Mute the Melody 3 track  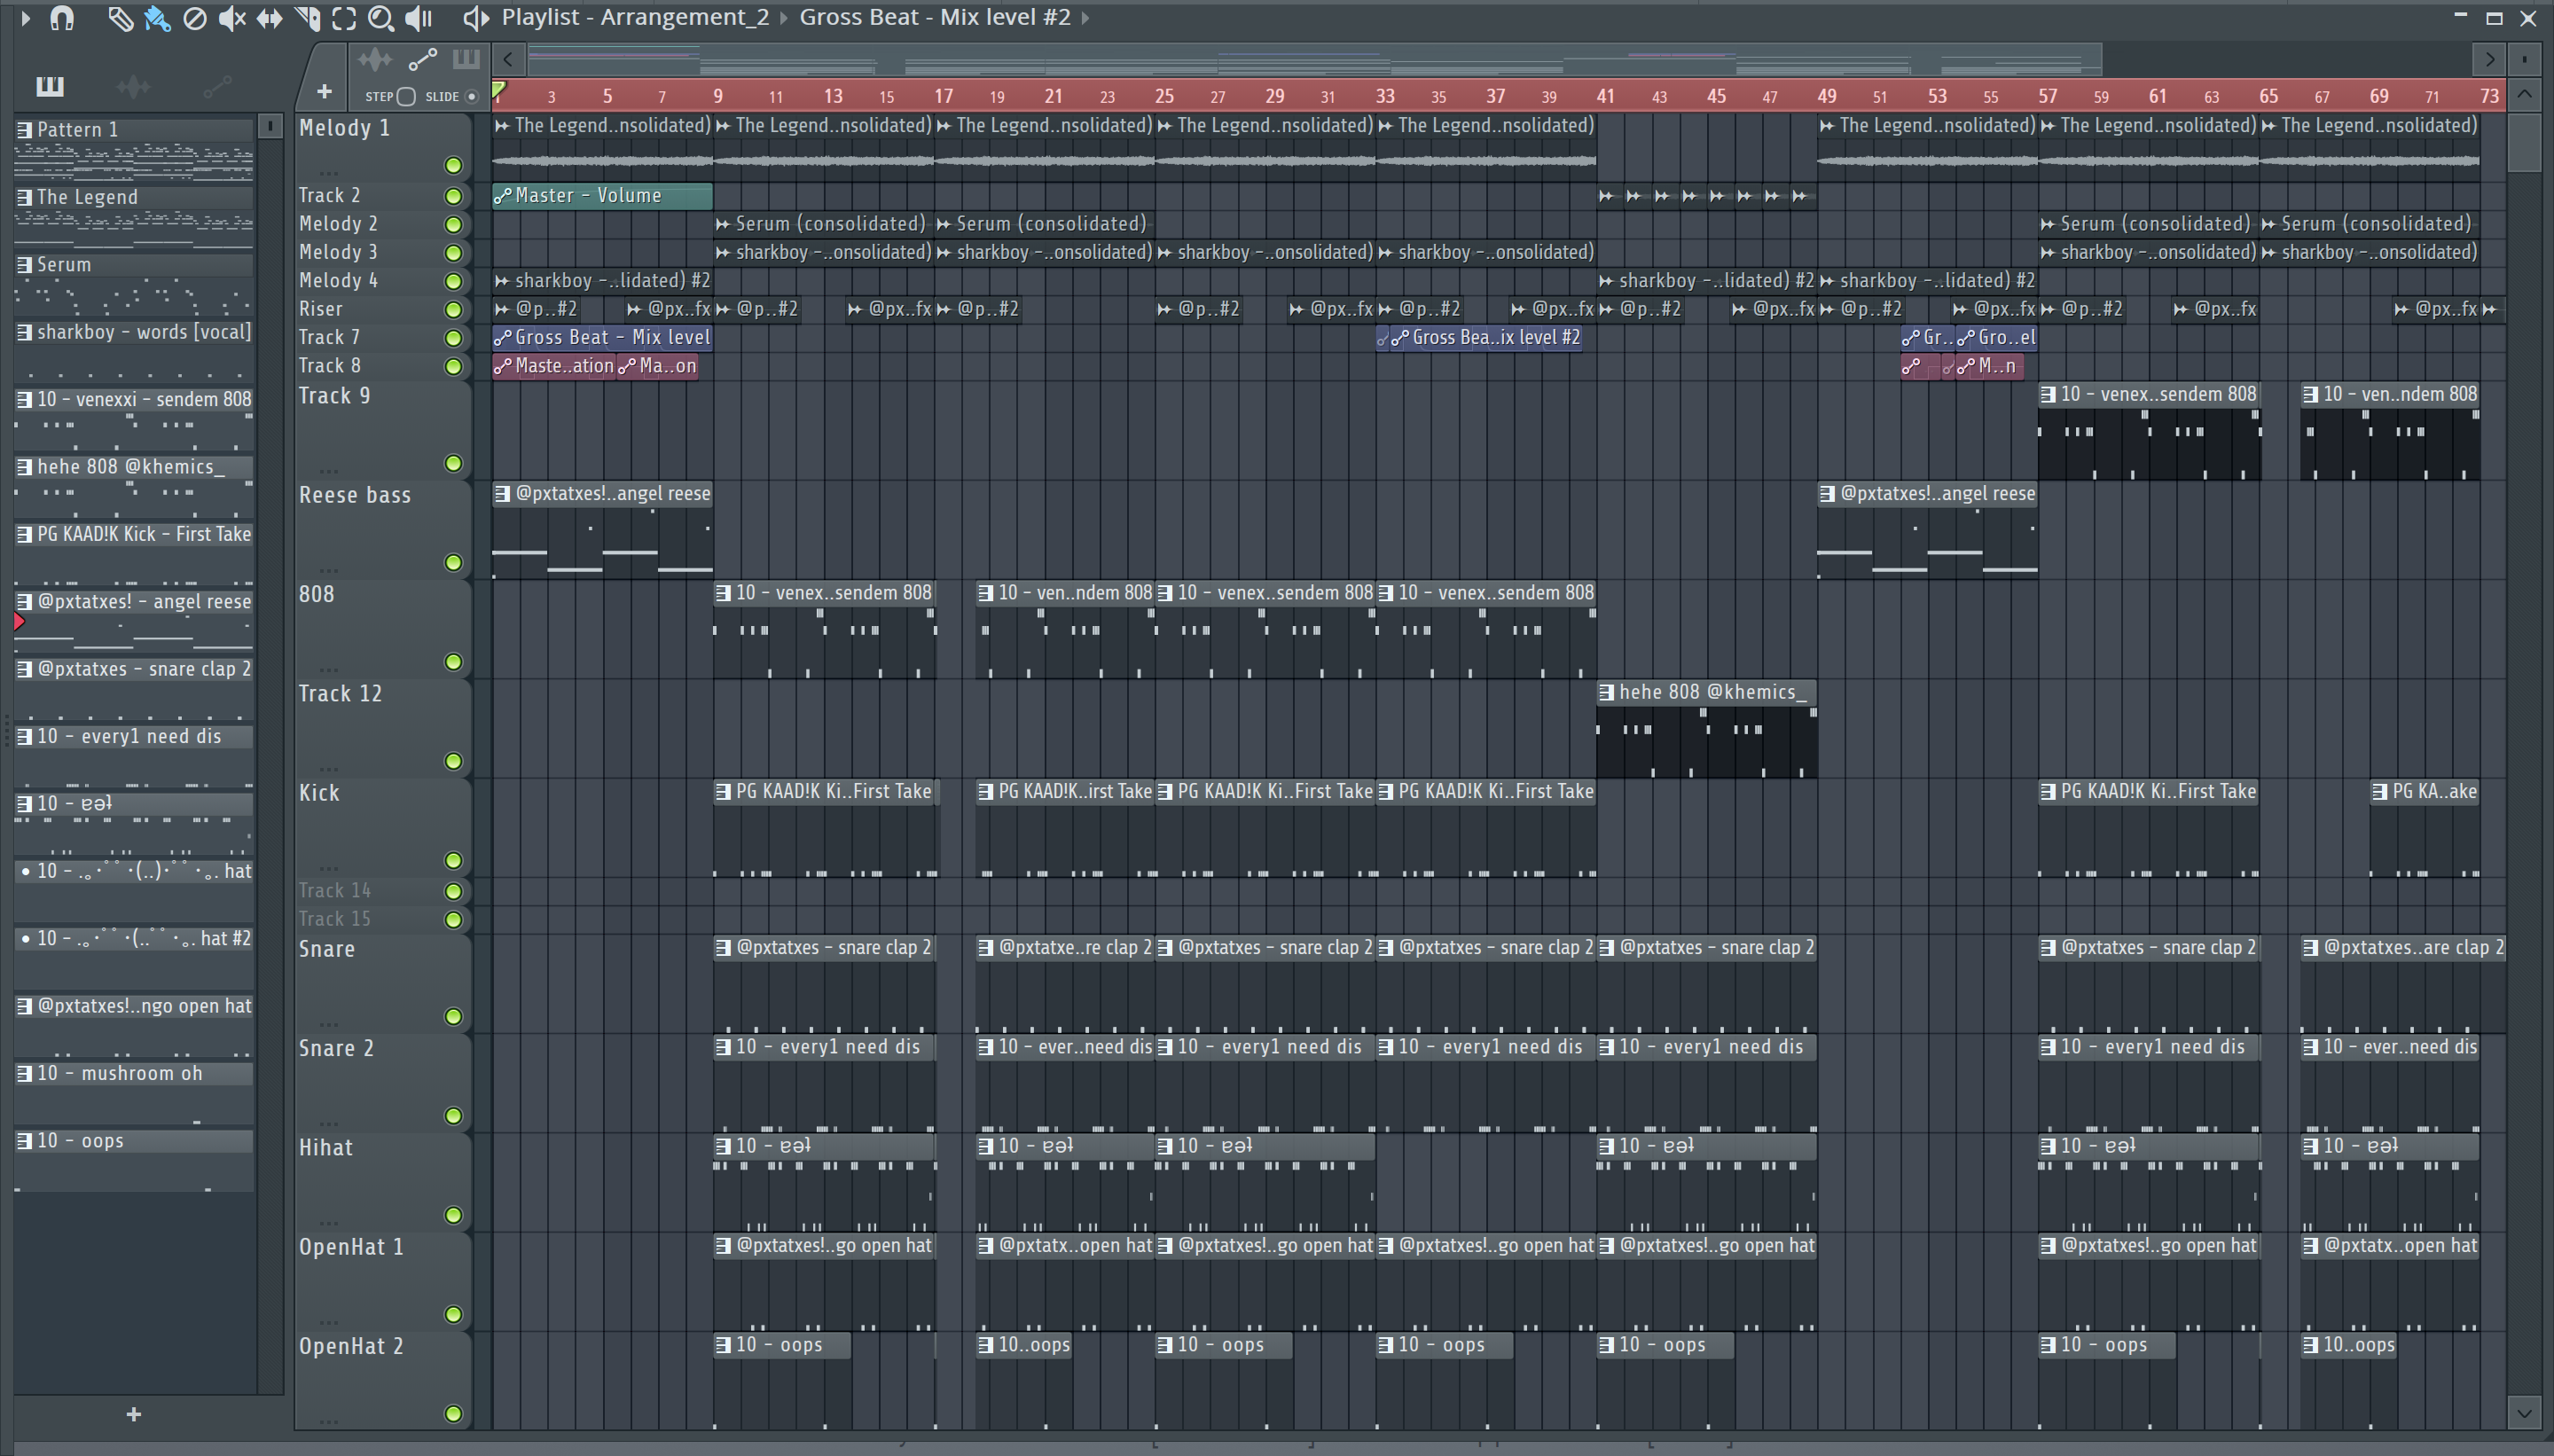453,253
